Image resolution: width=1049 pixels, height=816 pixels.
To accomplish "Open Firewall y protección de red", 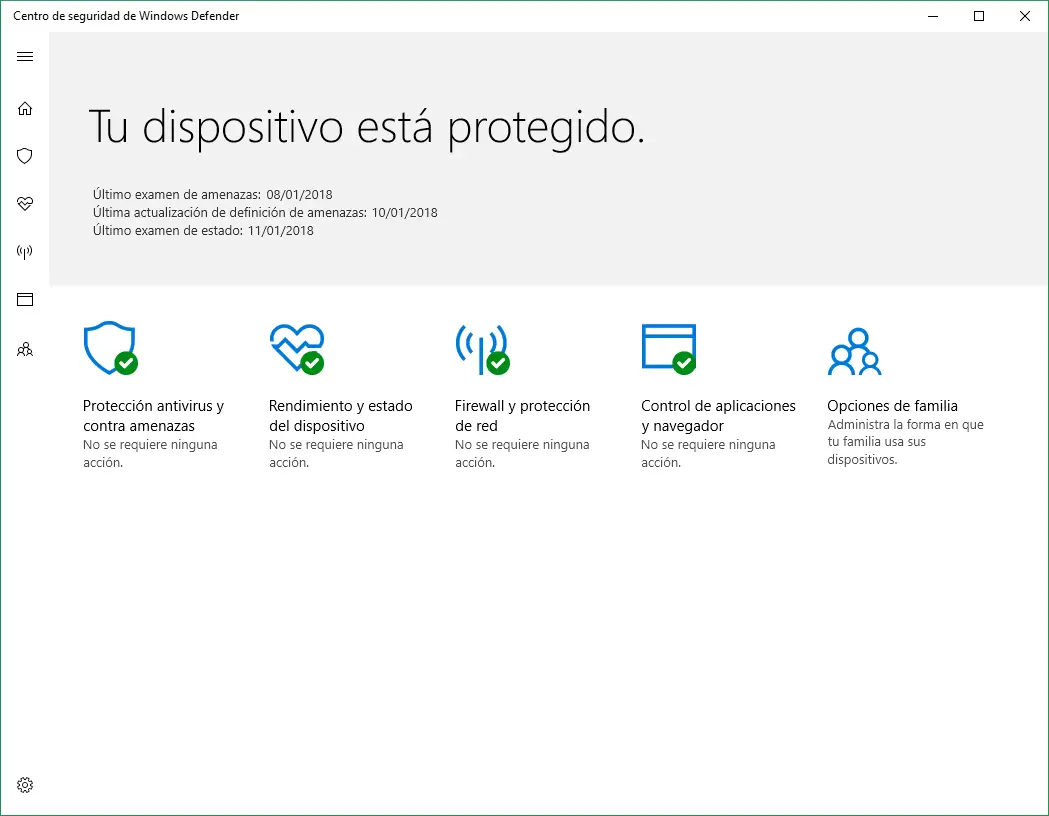I will pos(522,415).
